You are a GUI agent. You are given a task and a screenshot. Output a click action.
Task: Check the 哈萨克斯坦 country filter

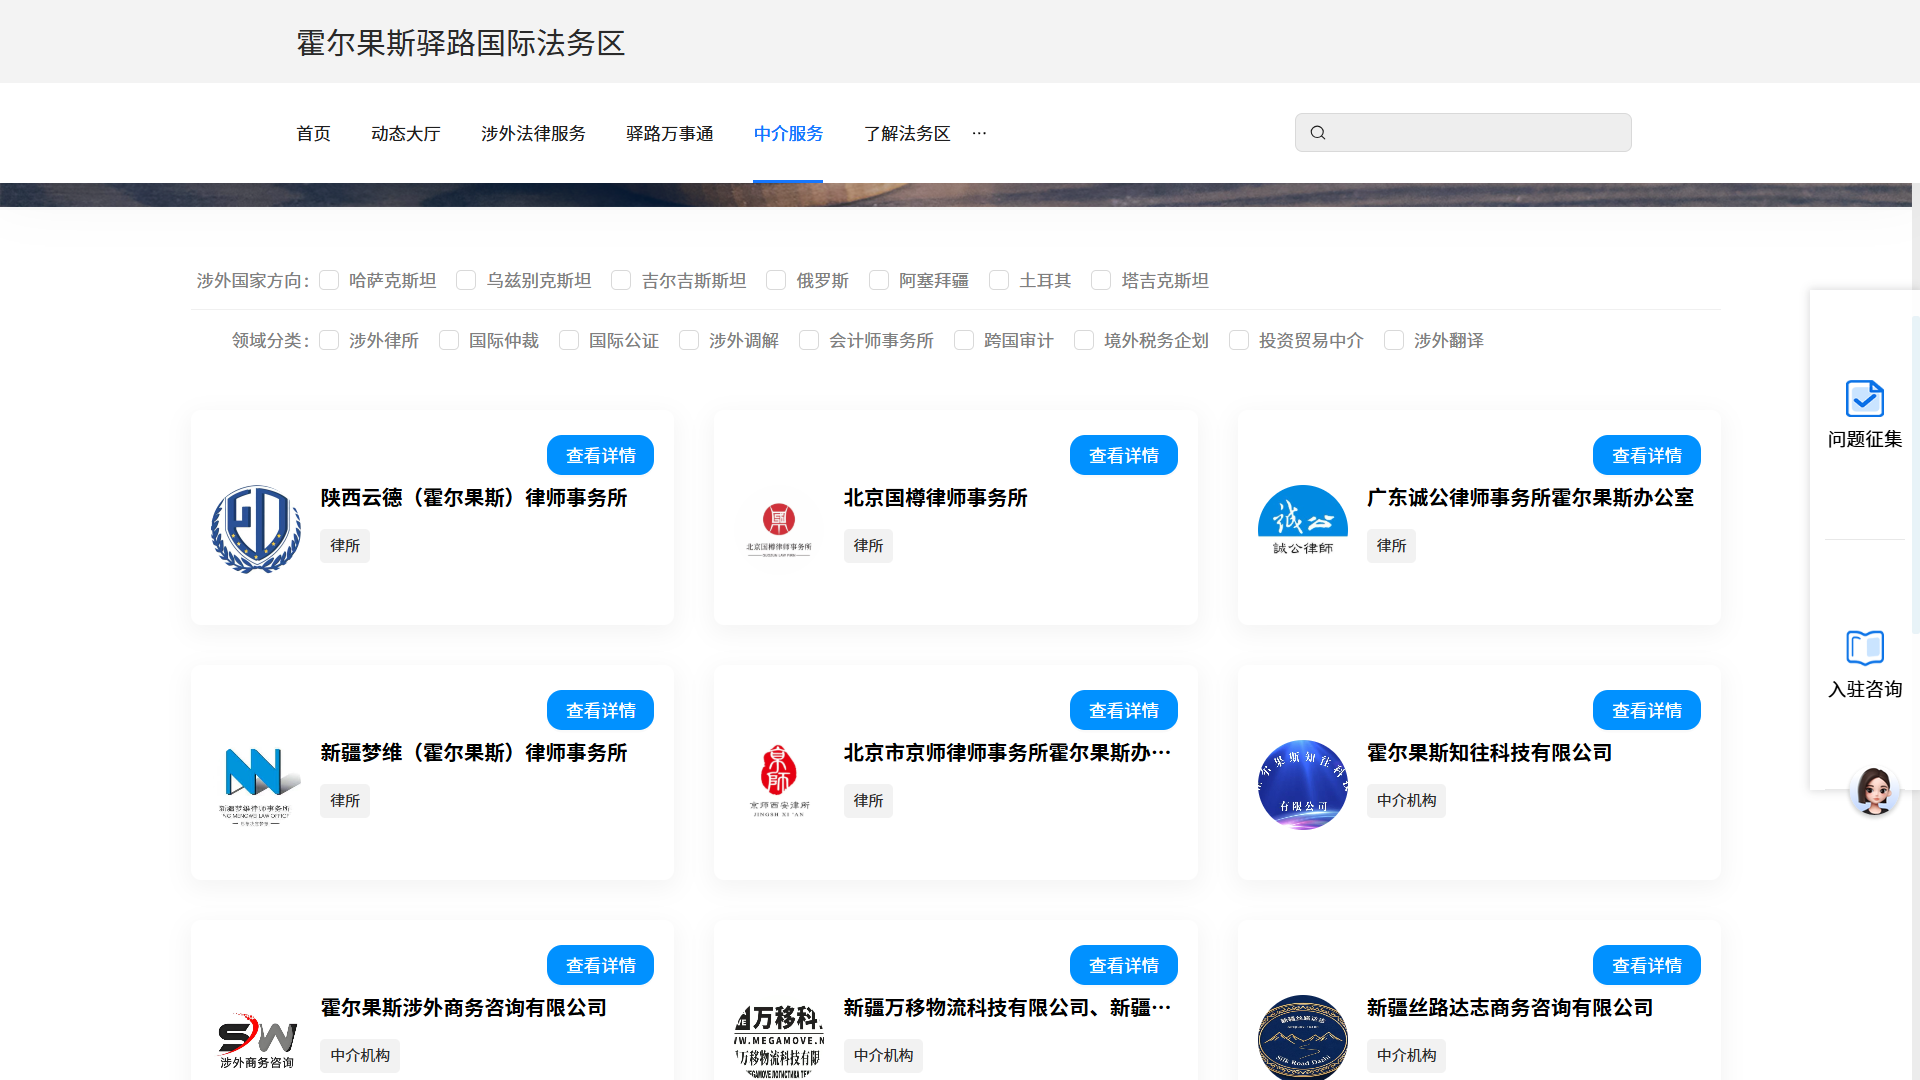[x=329, y=281]
